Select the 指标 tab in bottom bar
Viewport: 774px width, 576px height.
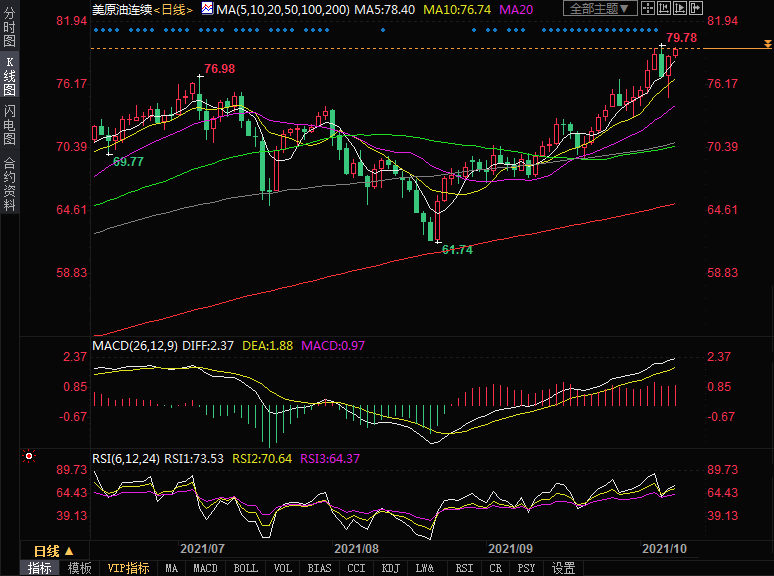[x=40, y=568]
